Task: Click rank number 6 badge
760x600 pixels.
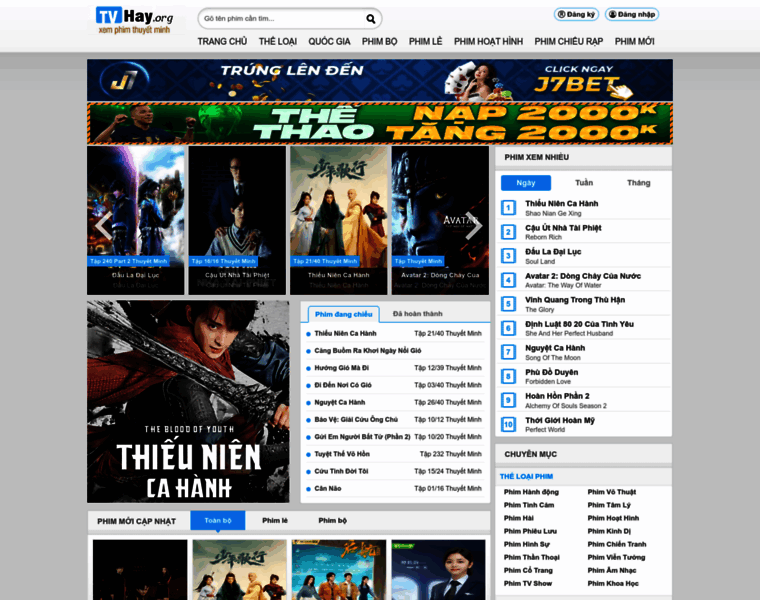Action: [x=508, y=328]
